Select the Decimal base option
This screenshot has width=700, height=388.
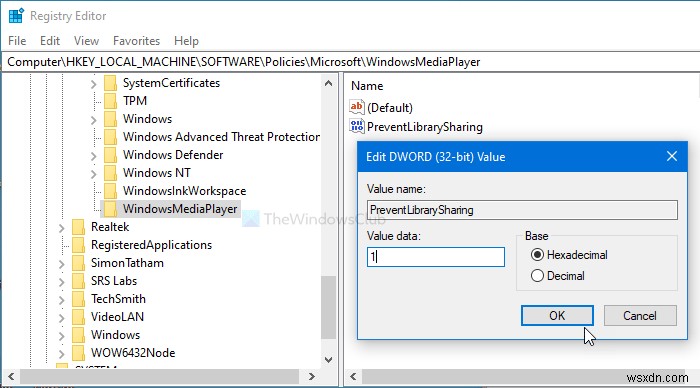coord(538,275)
